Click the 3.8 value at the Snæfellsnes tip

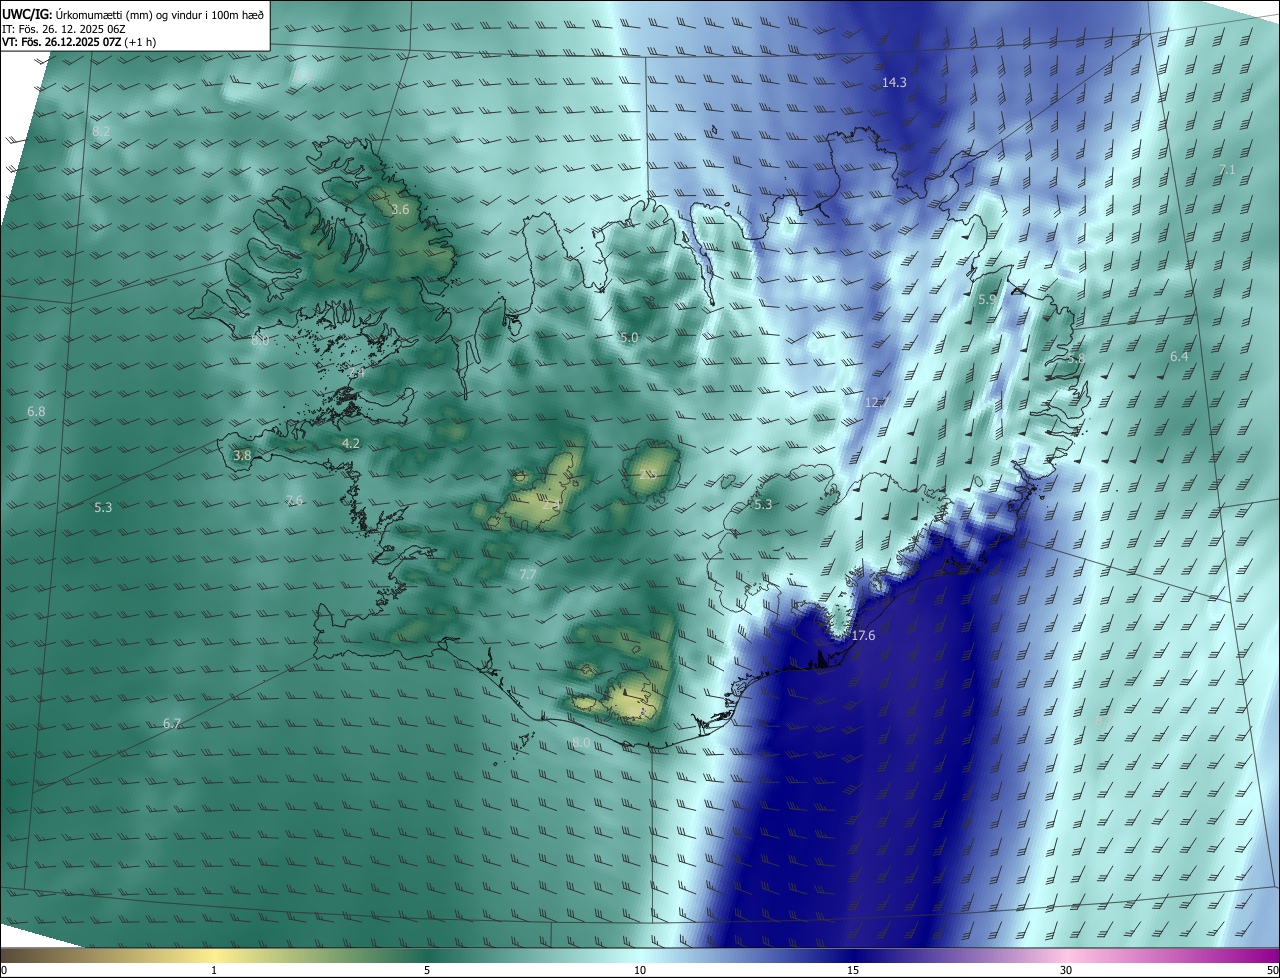242,455
